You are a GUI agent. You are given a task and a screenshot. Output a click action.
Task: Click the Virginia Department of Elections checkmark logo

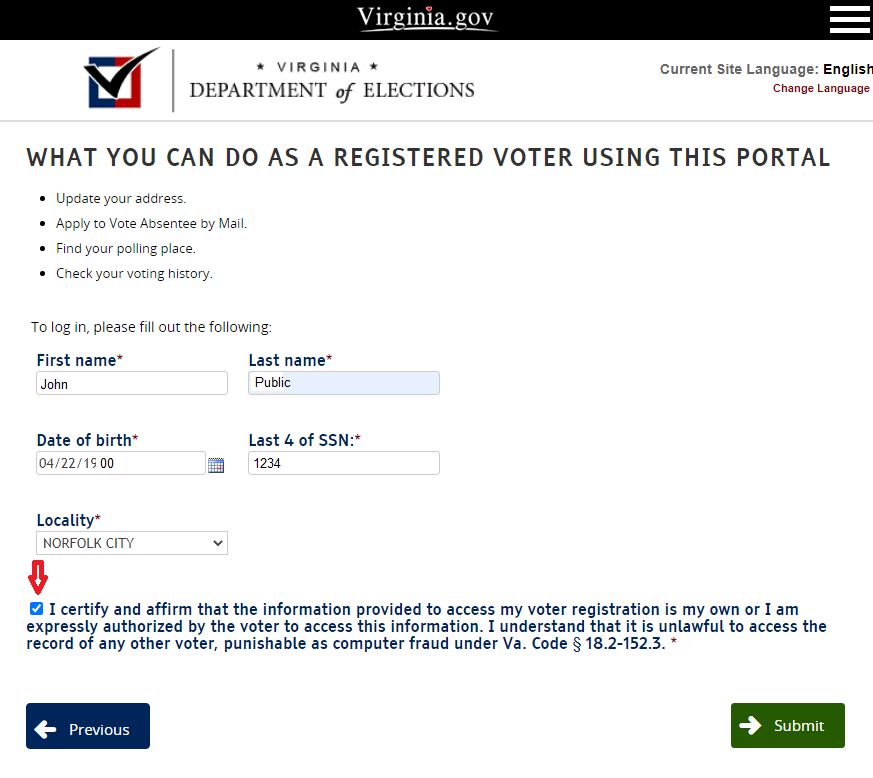[x=122, y=79]
